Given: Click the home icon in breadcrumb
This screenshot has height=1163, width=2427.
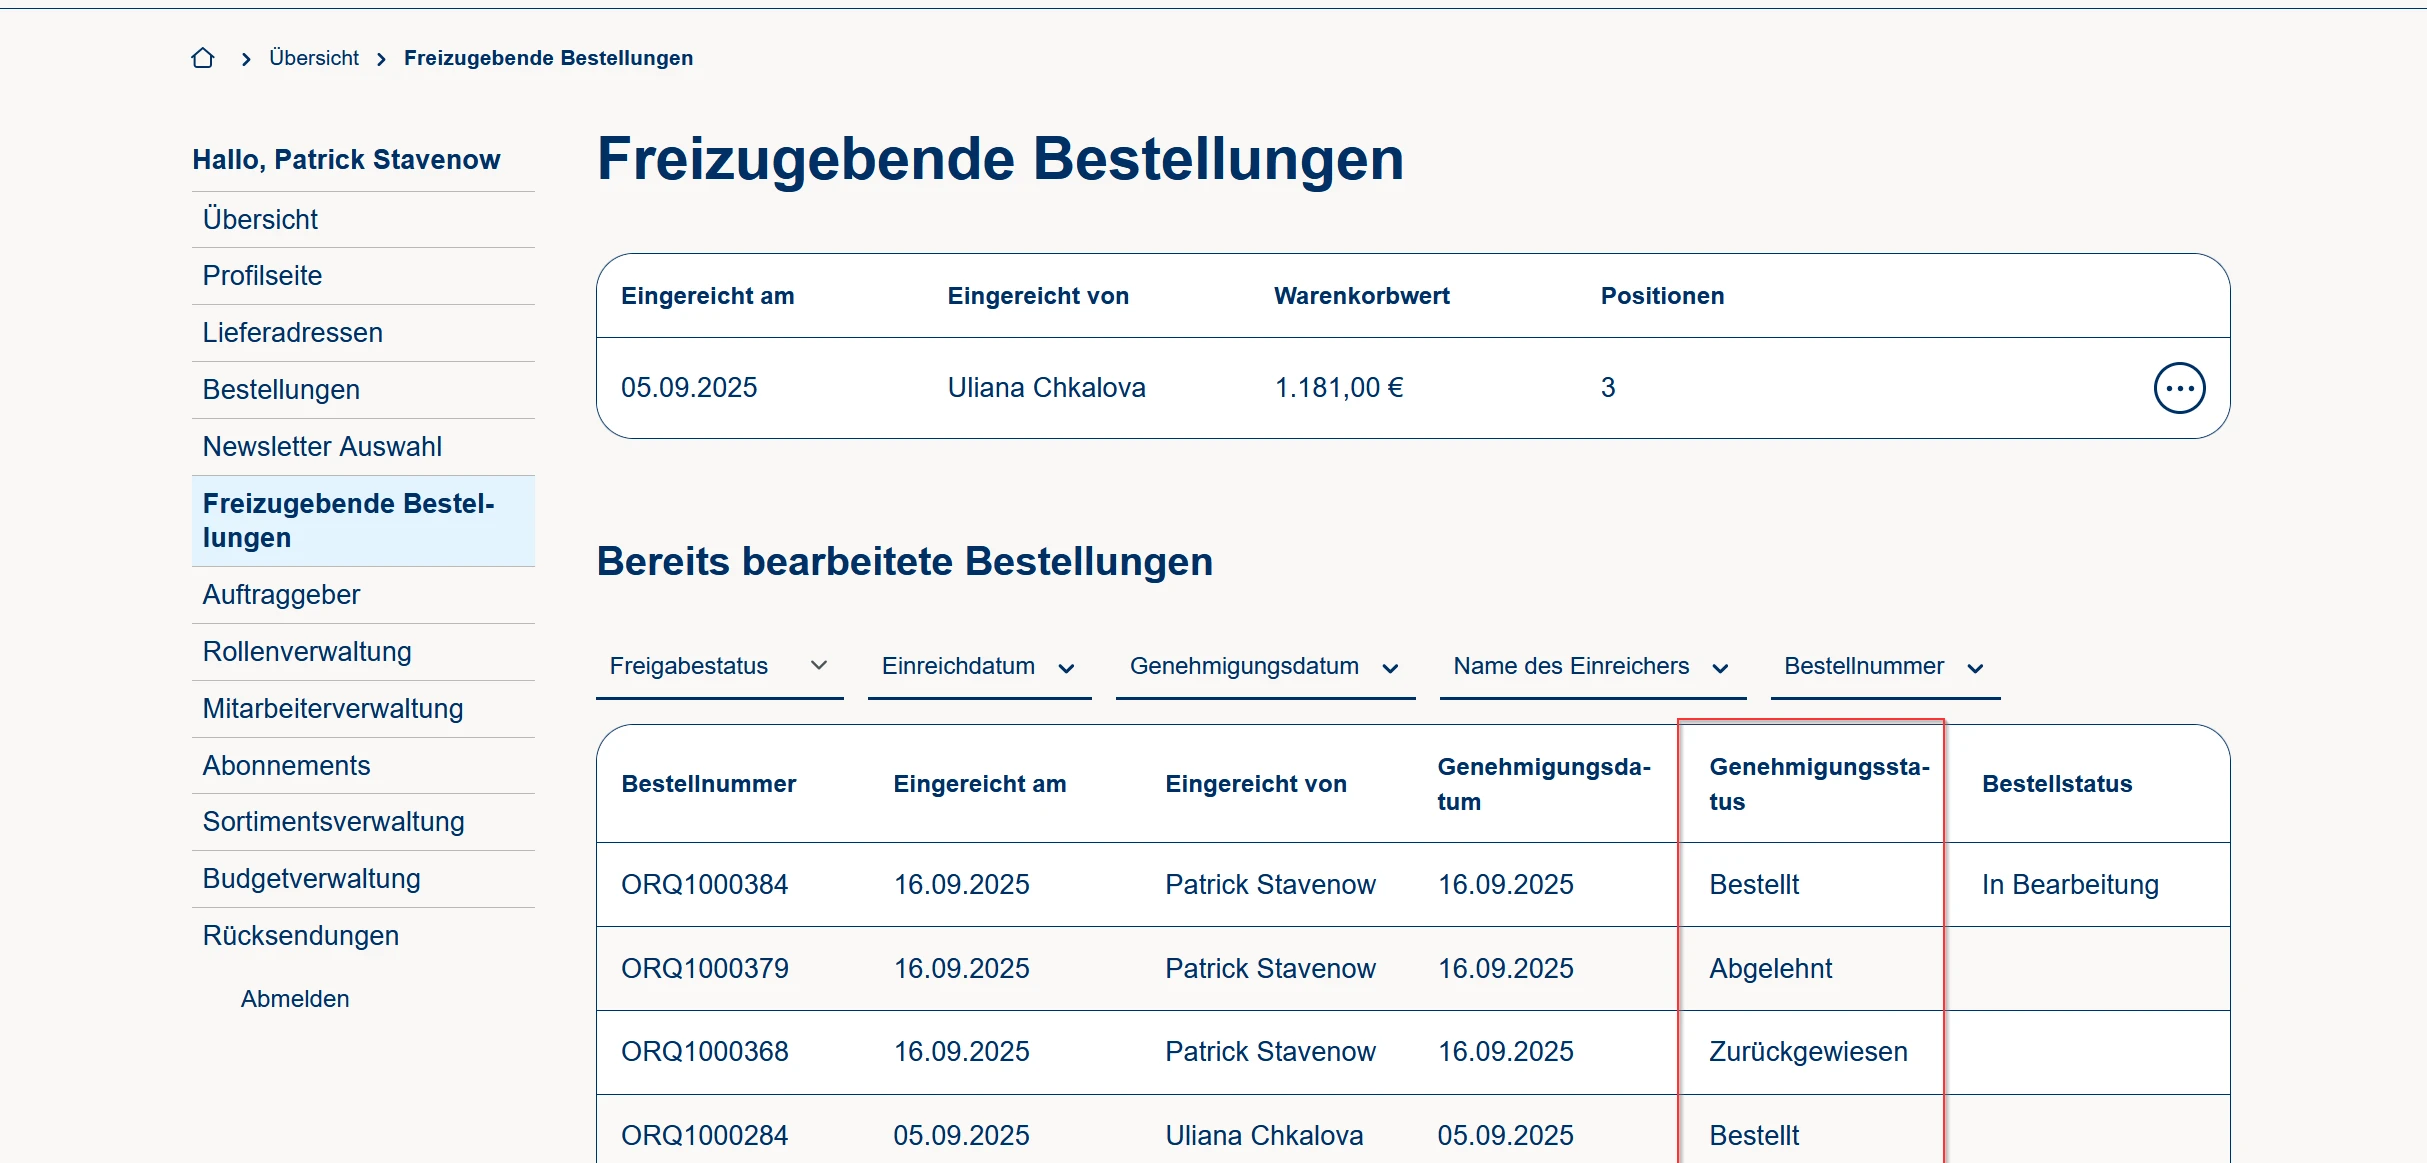Looking at the screenshot, I should tap(203, 58).
